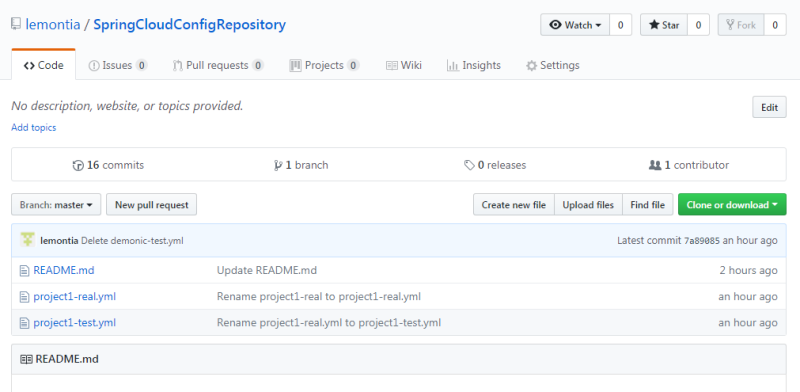This screenshot has height=392, width=800.
Task: Click the Fork button
Action: (741, 24)
